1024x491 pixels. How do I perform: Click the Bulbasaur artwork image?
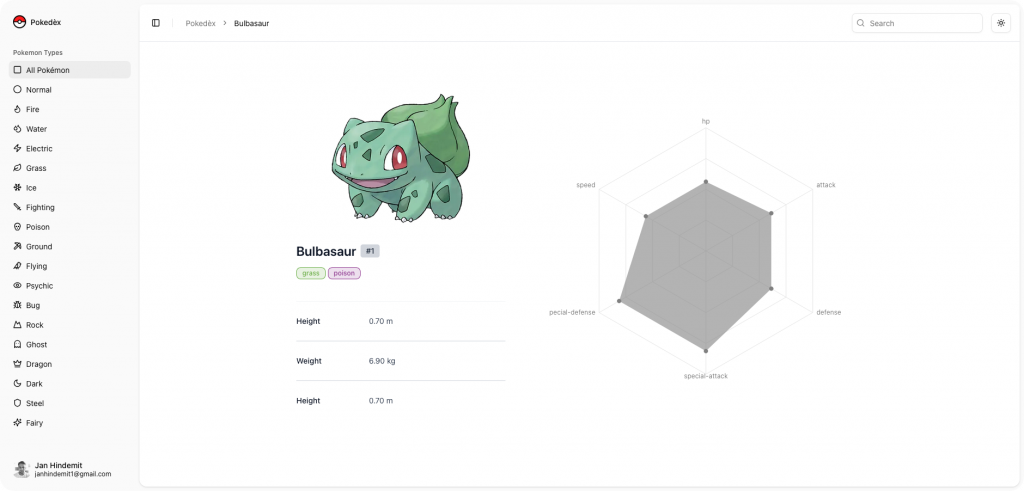point(400,158)
